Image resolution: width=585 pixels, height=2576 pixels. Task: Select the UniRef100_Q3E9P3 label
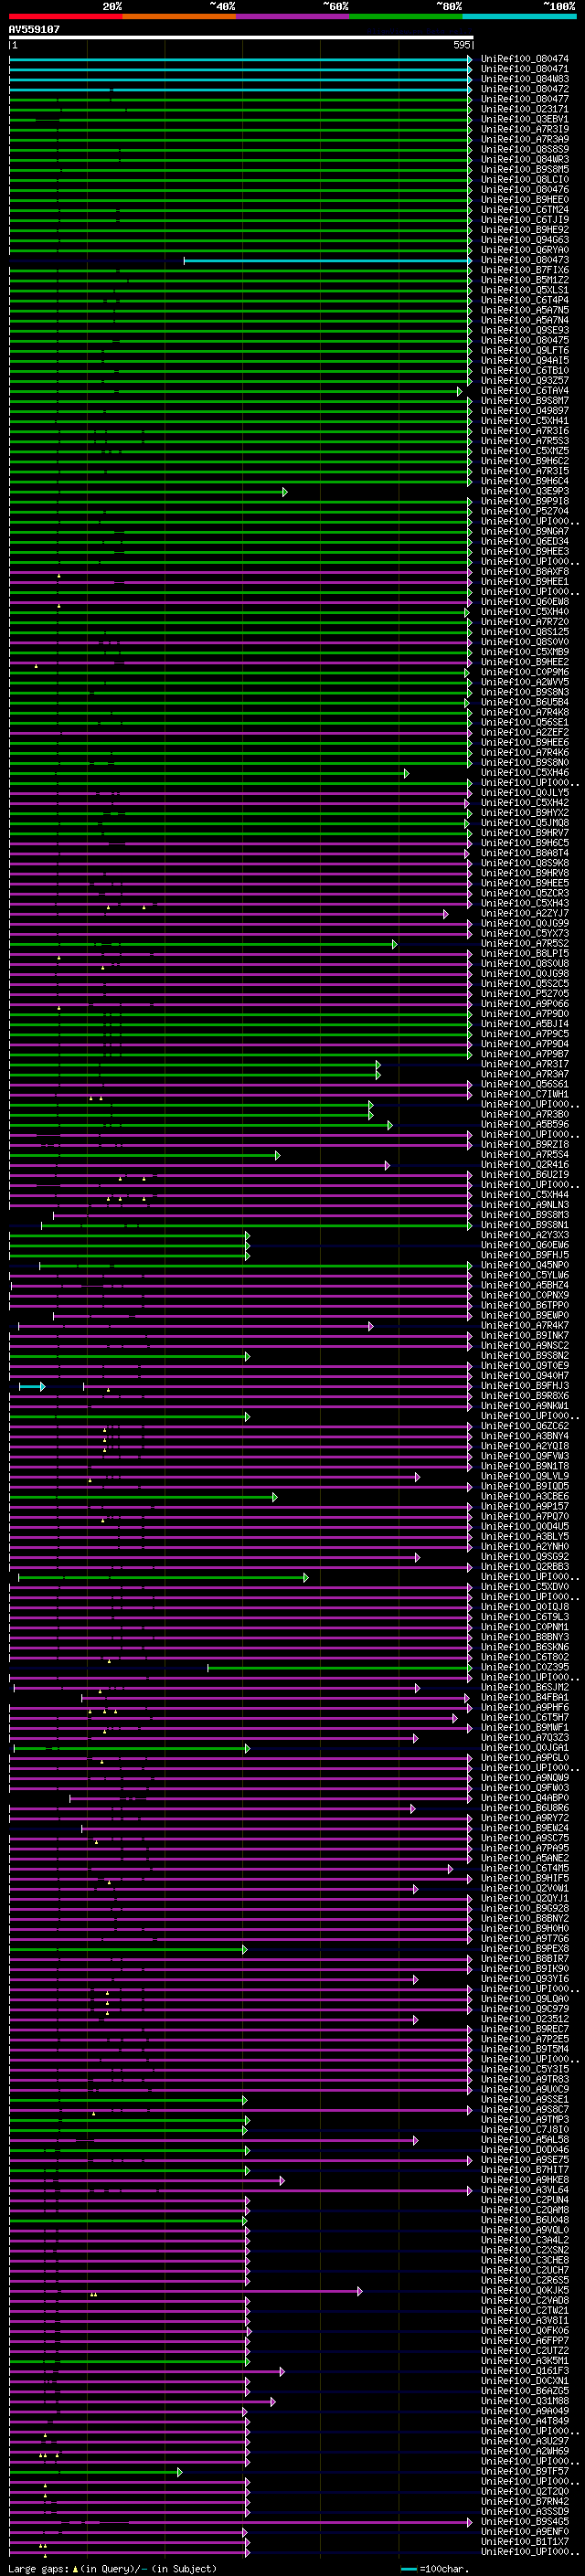pos(525,492)
